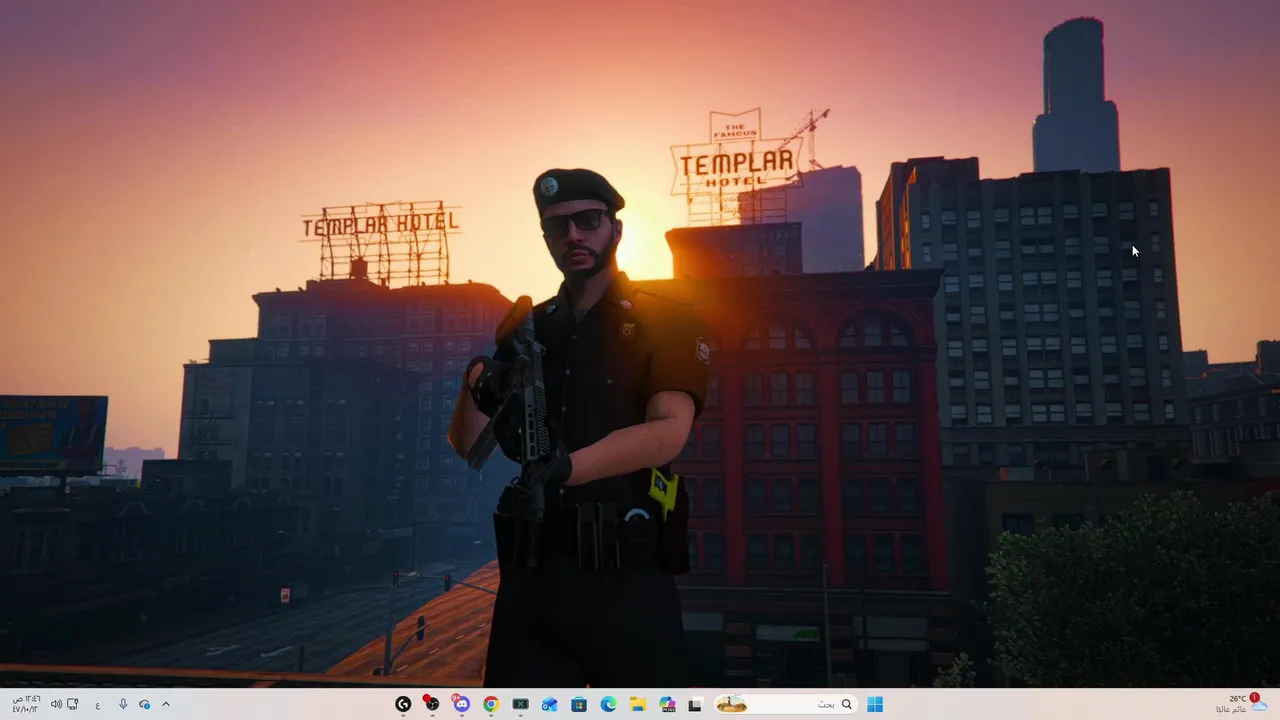Click the OneDrive cloud tray icon
Viewport: 1280px width, 720px height.
pyautogui.click(x=144, y=704)
